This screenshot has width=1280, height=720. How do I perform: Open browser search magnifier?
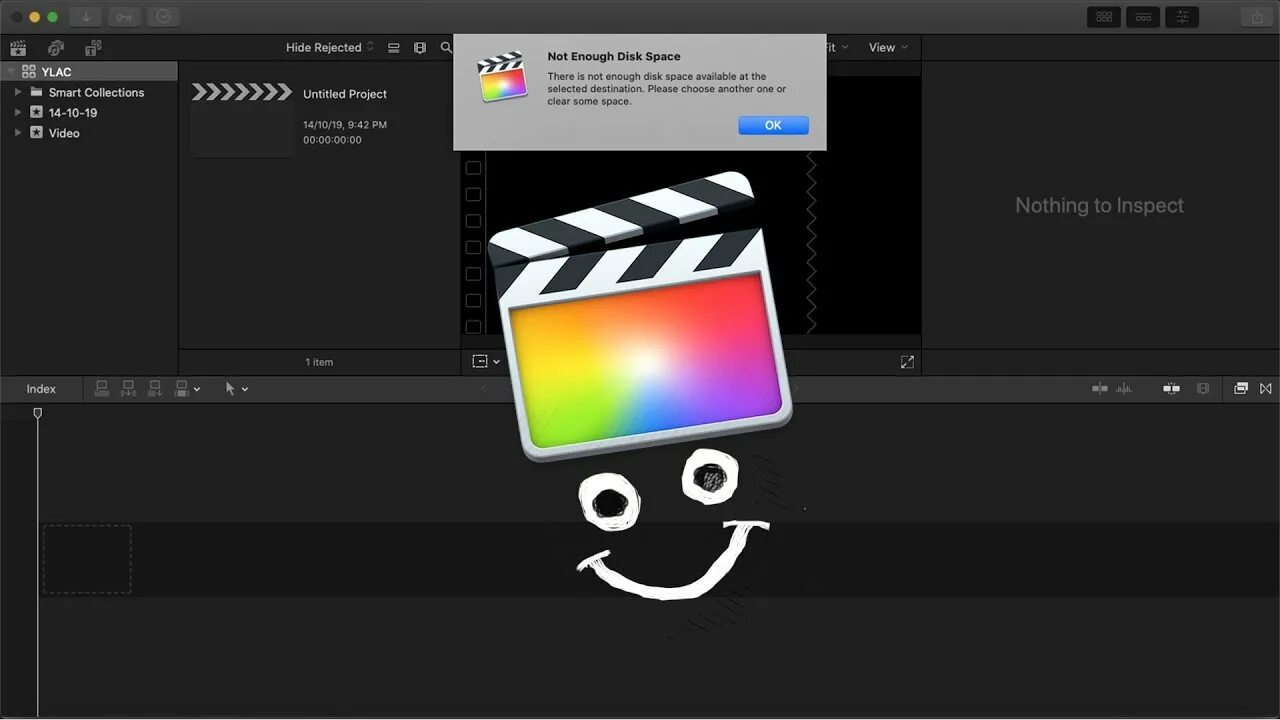[x=446, y=47]
